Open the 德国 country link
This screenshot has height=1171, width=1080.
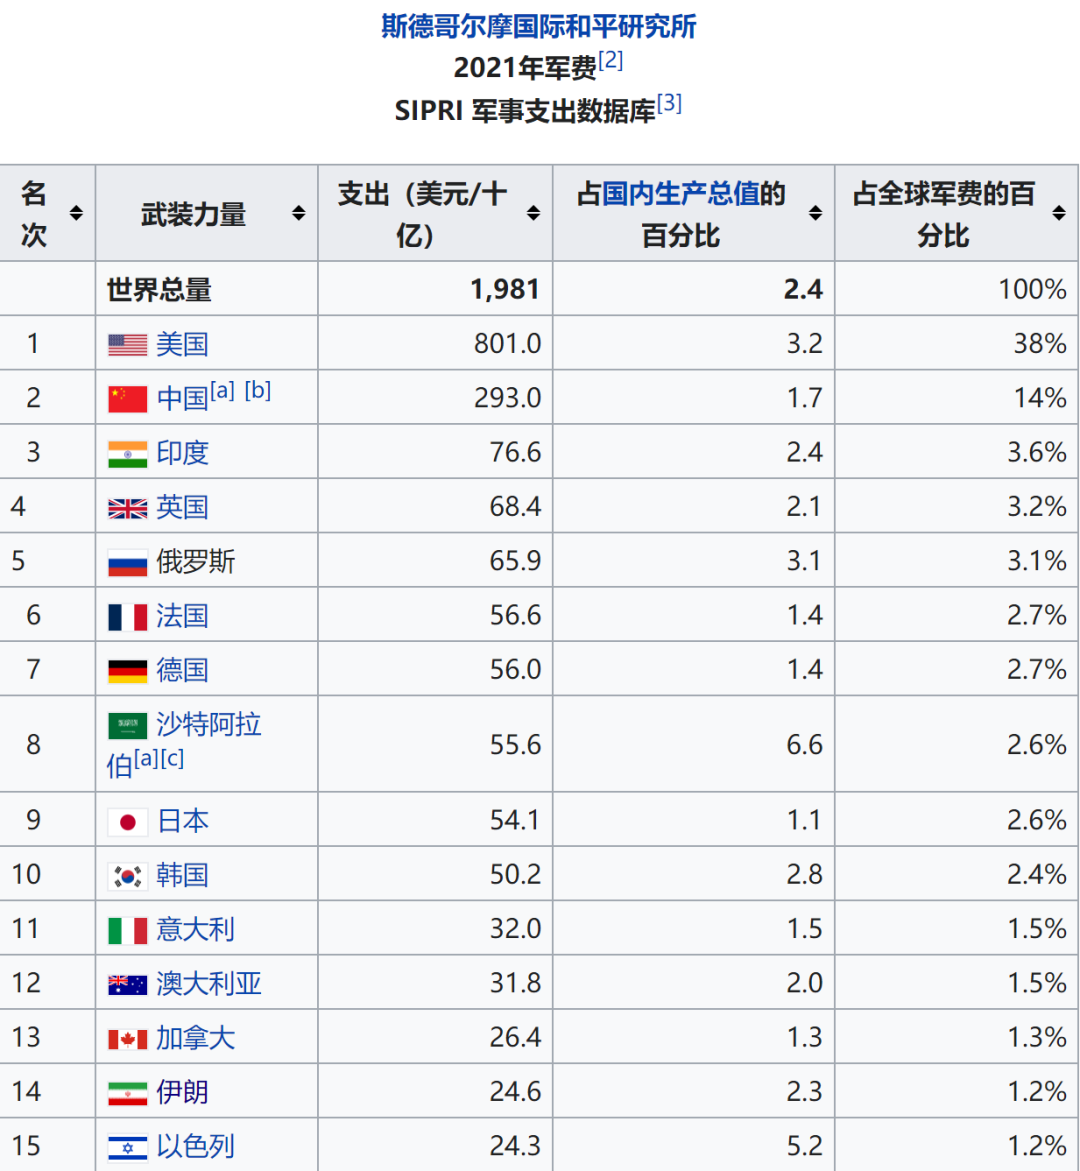pyautogui.click(x=182, y=671)
